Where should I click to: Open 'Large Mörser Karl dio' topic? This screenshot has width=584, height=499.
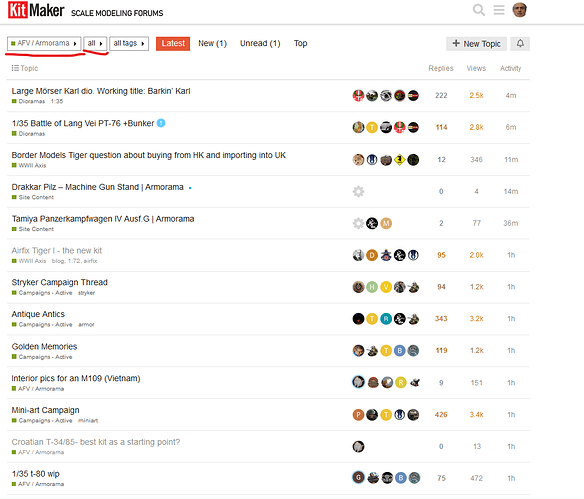101,91
